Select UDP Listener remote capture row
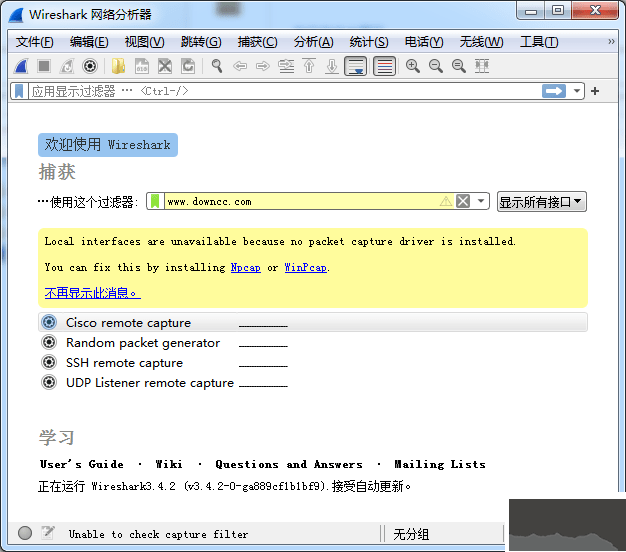The height and width of the screenshot is (552, 626). point(313,382)
